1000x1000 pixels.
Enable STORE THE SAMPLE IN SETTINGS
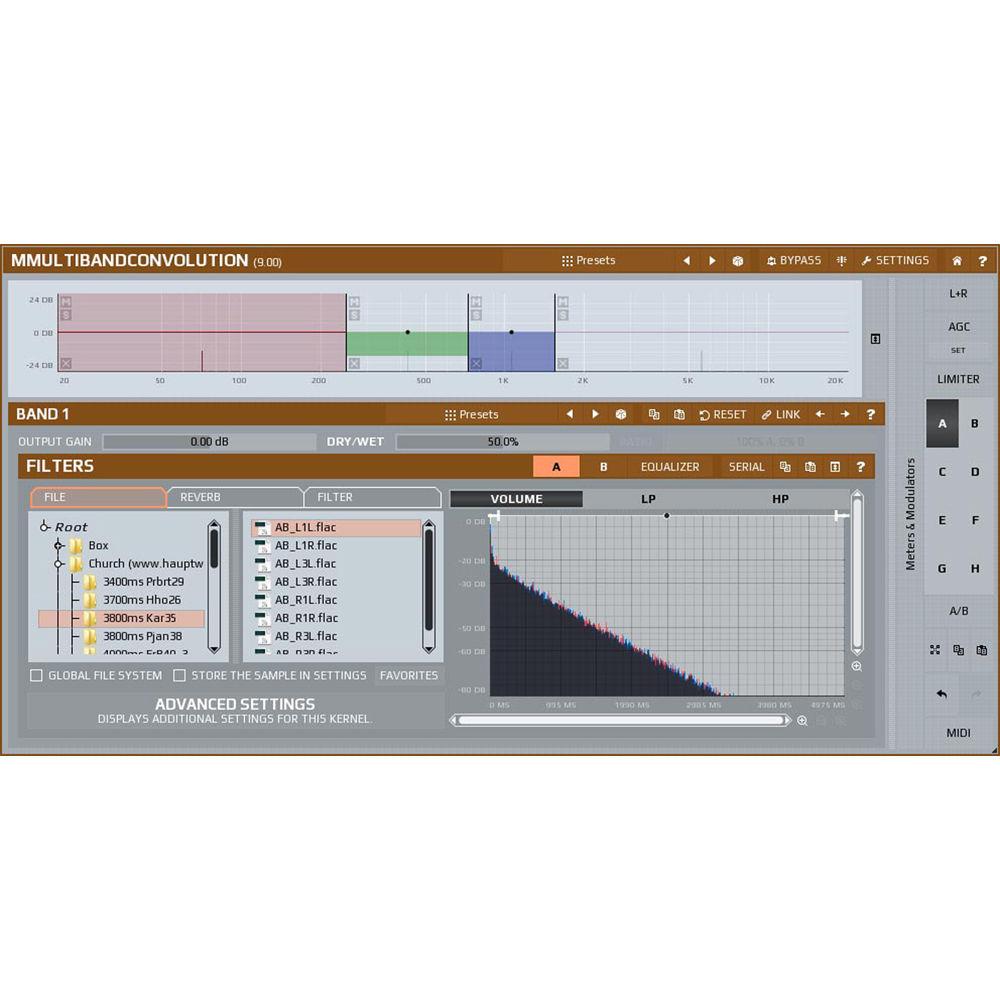(181, 675)
